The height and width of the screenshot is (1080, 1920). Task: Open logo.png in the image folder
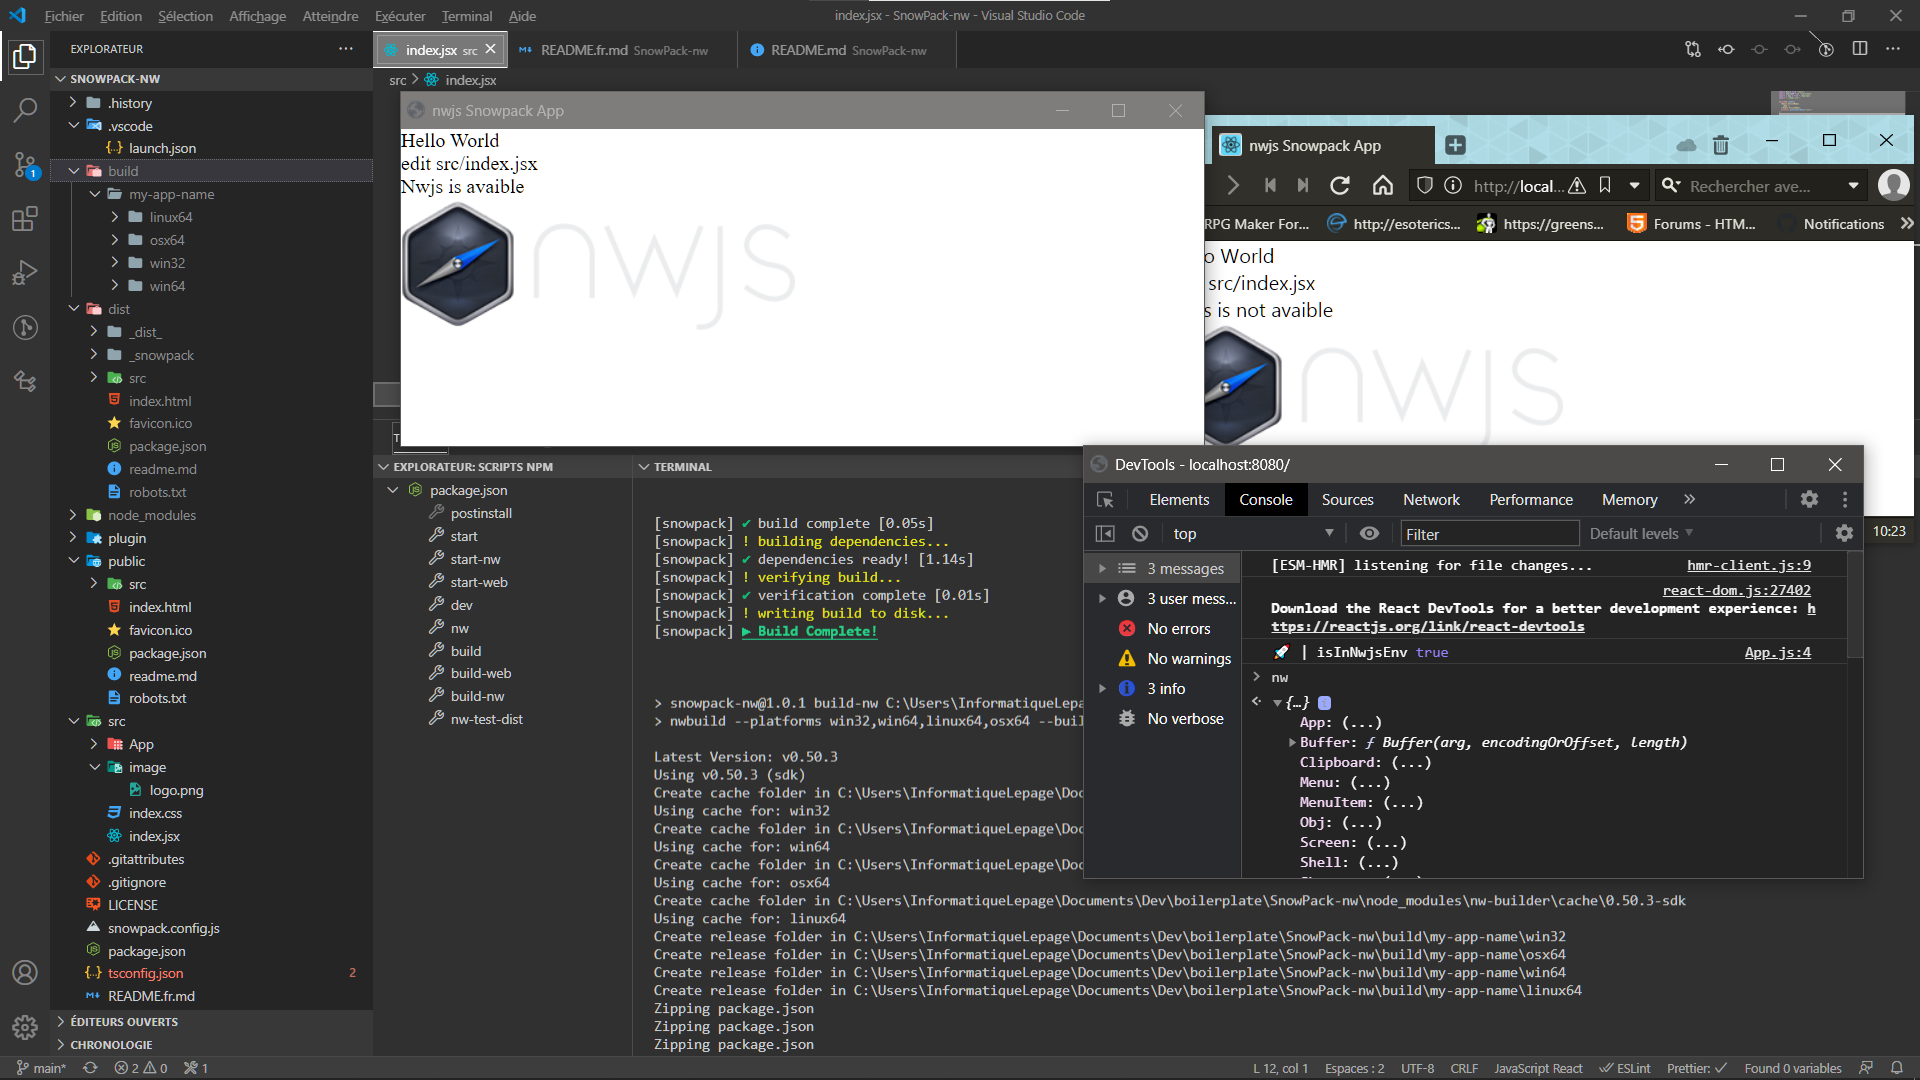click(x=176, y=791)
